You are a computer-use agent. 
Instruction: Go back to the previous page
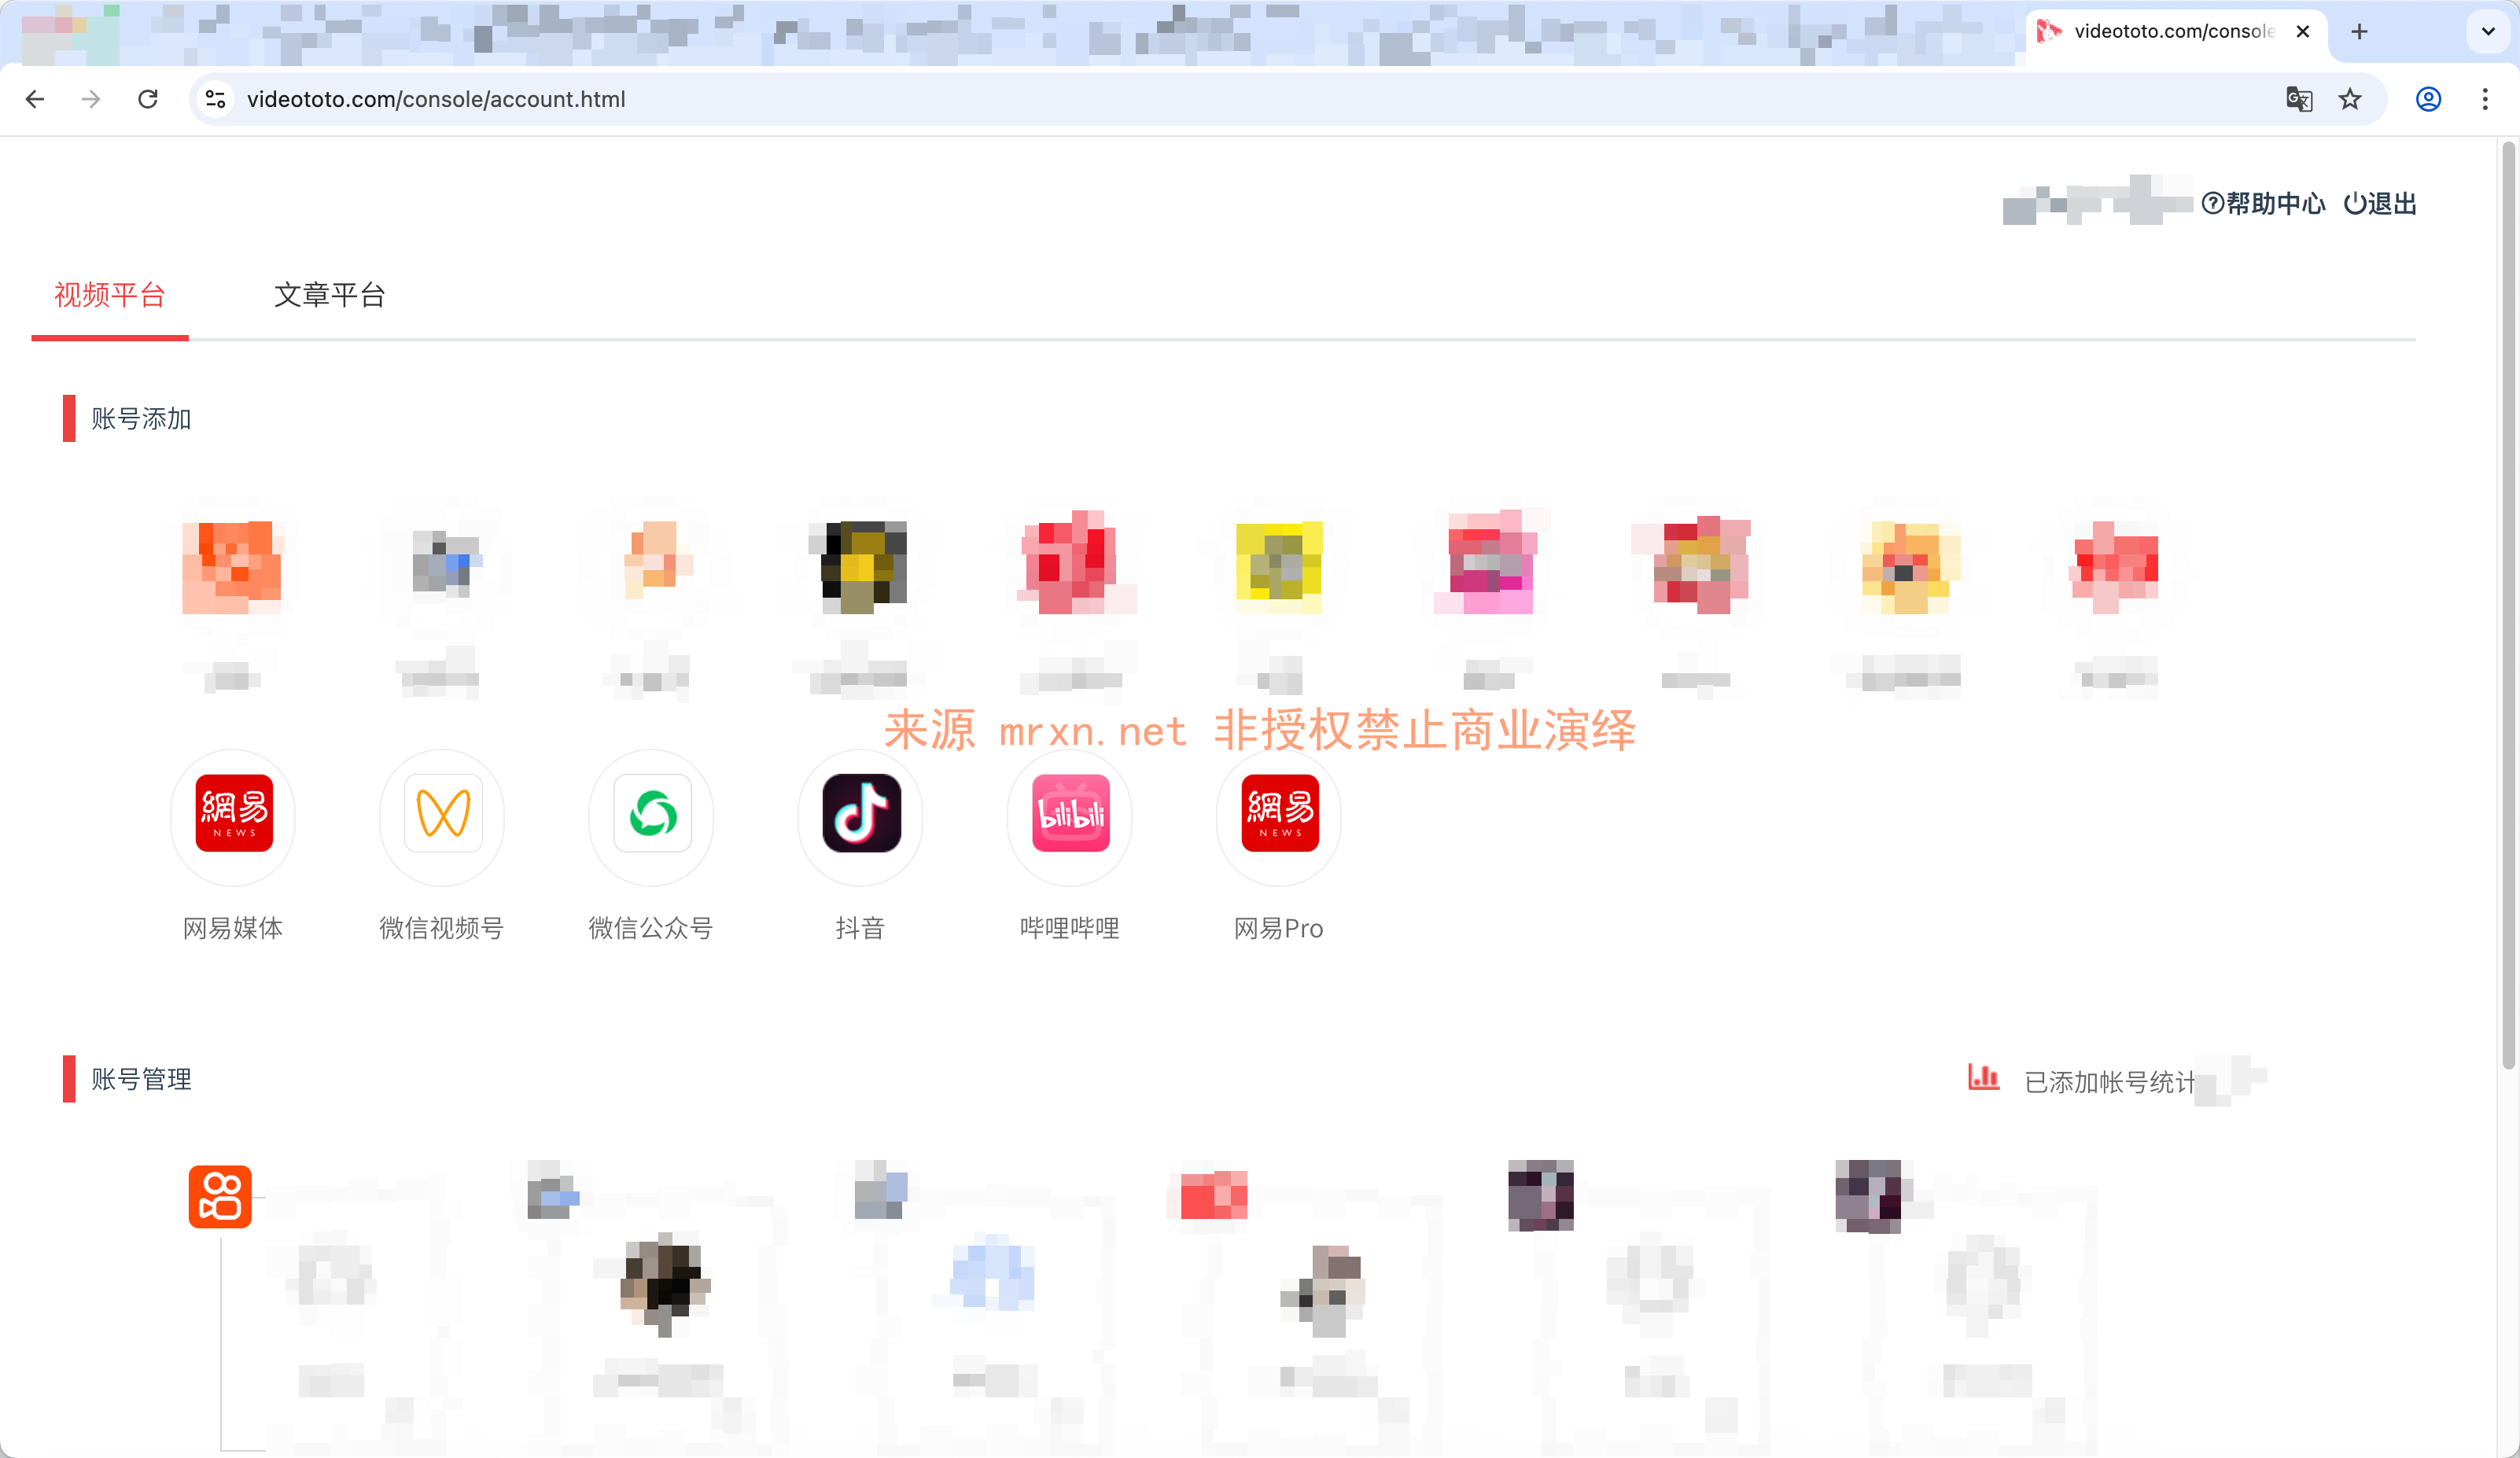35,99
